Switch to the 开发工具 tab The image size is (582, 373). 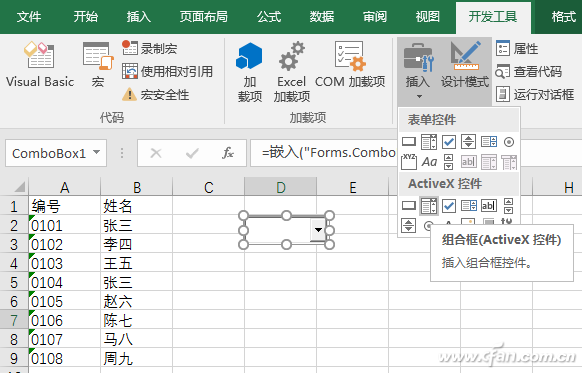click(x=493, y=17)
